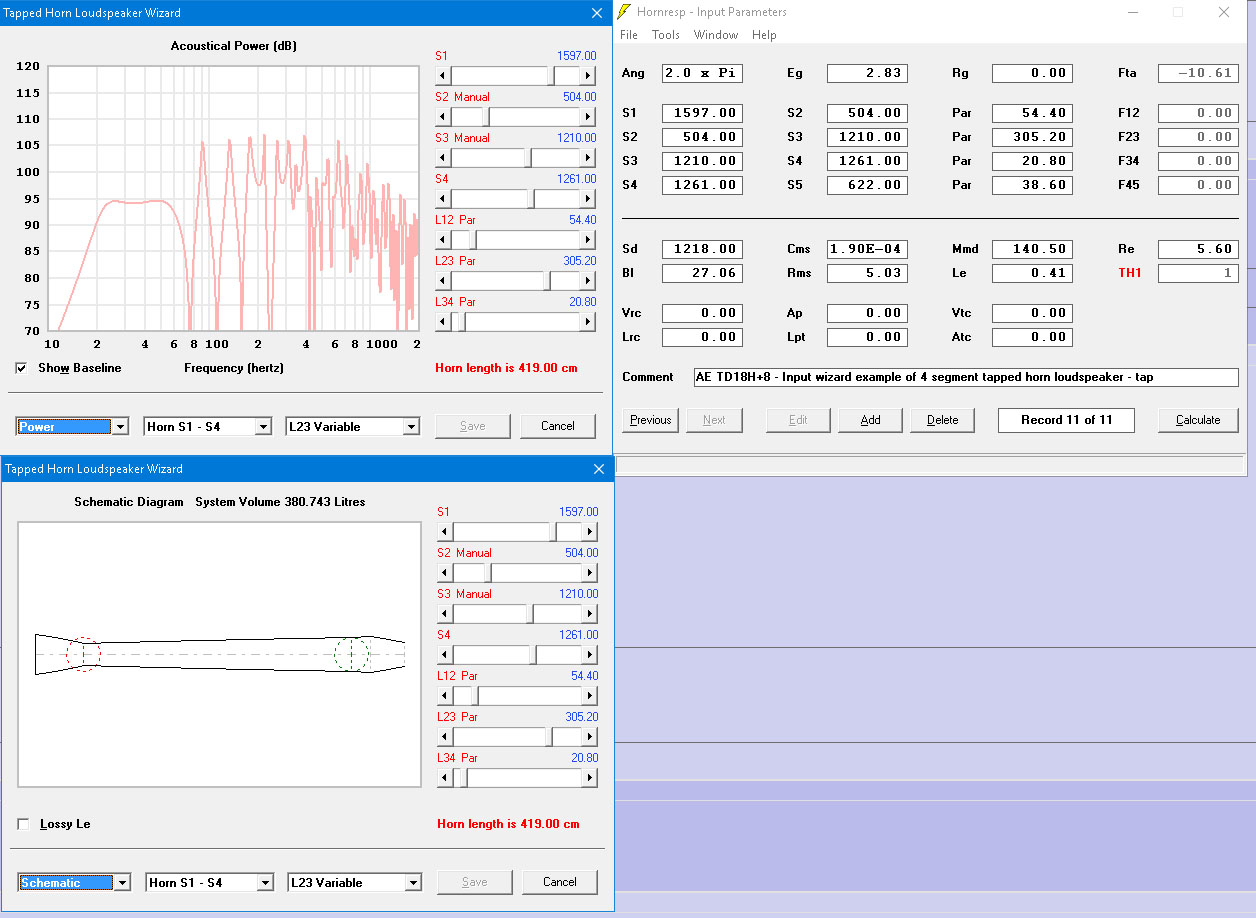Open the Horn S1 - S4 dropdown in Schematic wizard
Image resolution: width=1256 pixels, height=918 pixels.
264,883
